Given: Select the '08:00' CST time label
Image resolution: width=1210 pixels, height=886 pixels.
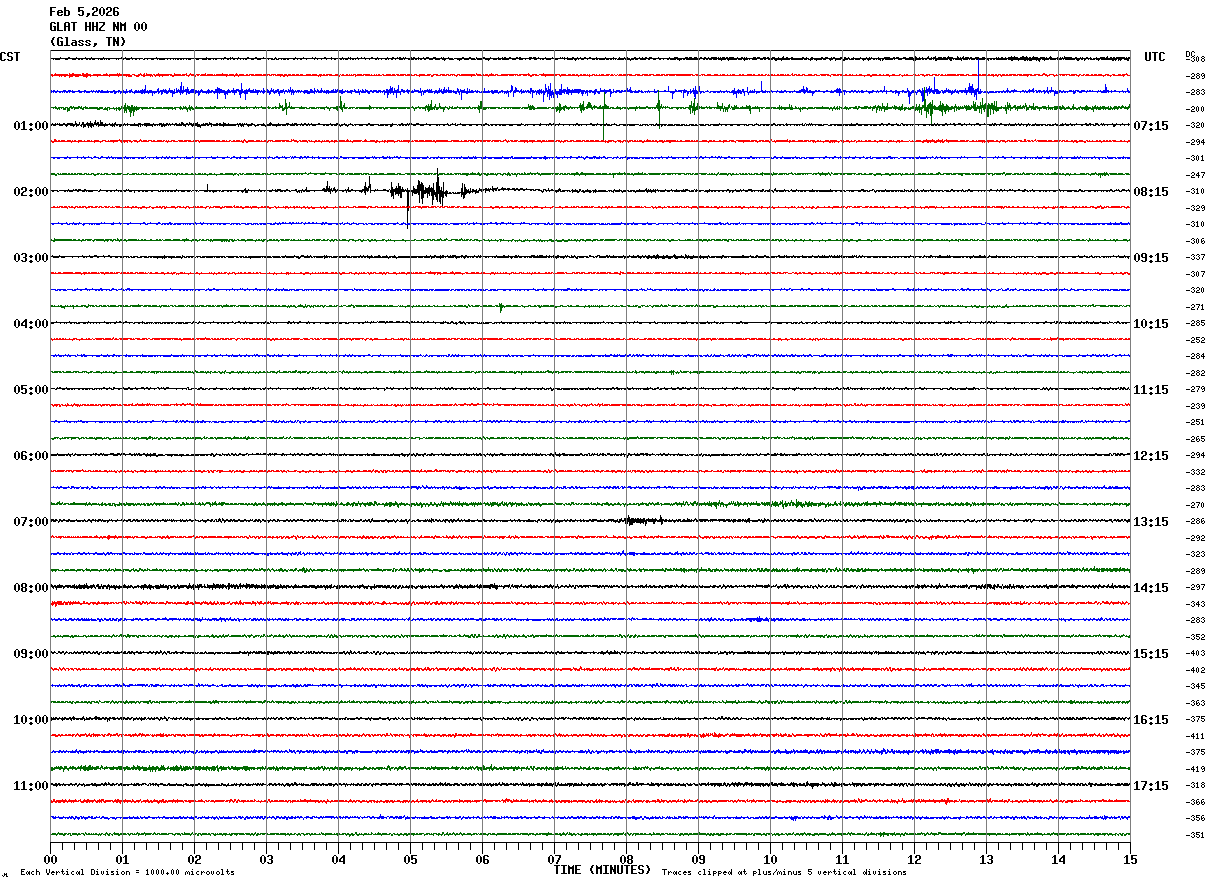Looking at the screenshot, I should (x=31, y=588).
